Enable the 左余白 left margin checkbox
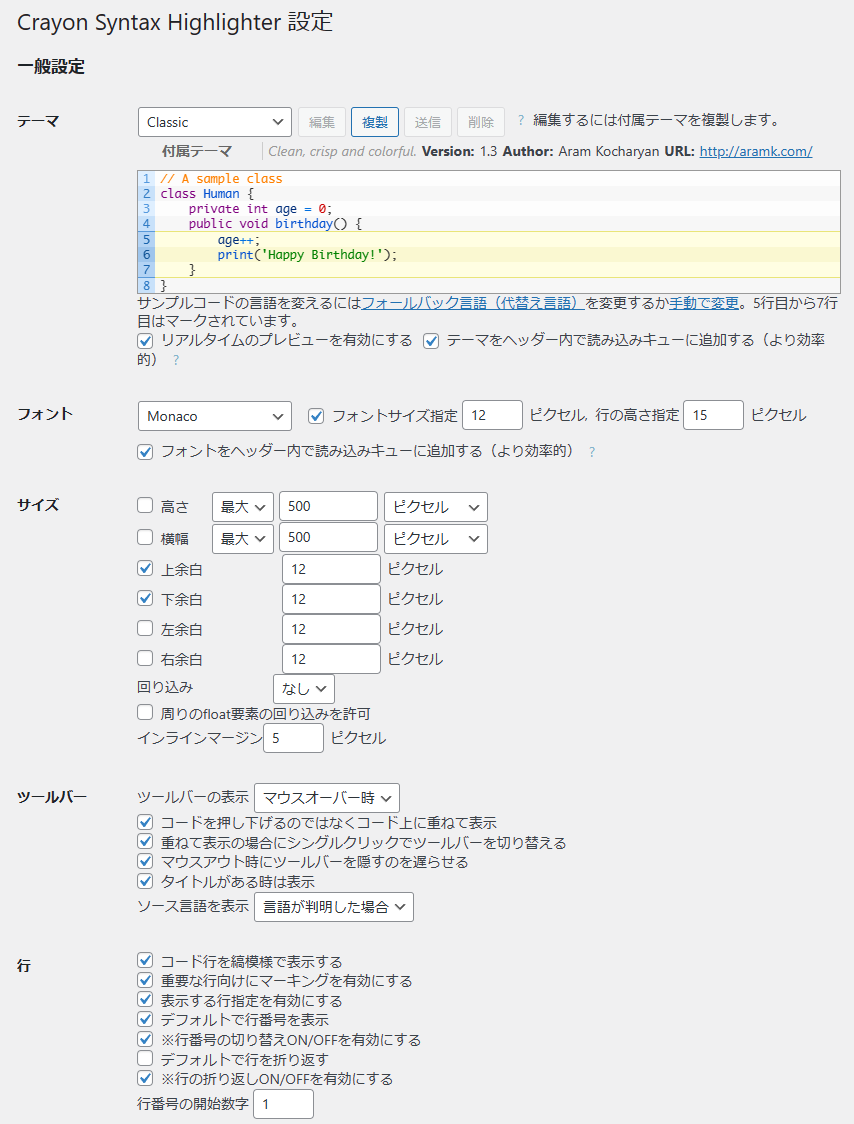 [146, 628]
